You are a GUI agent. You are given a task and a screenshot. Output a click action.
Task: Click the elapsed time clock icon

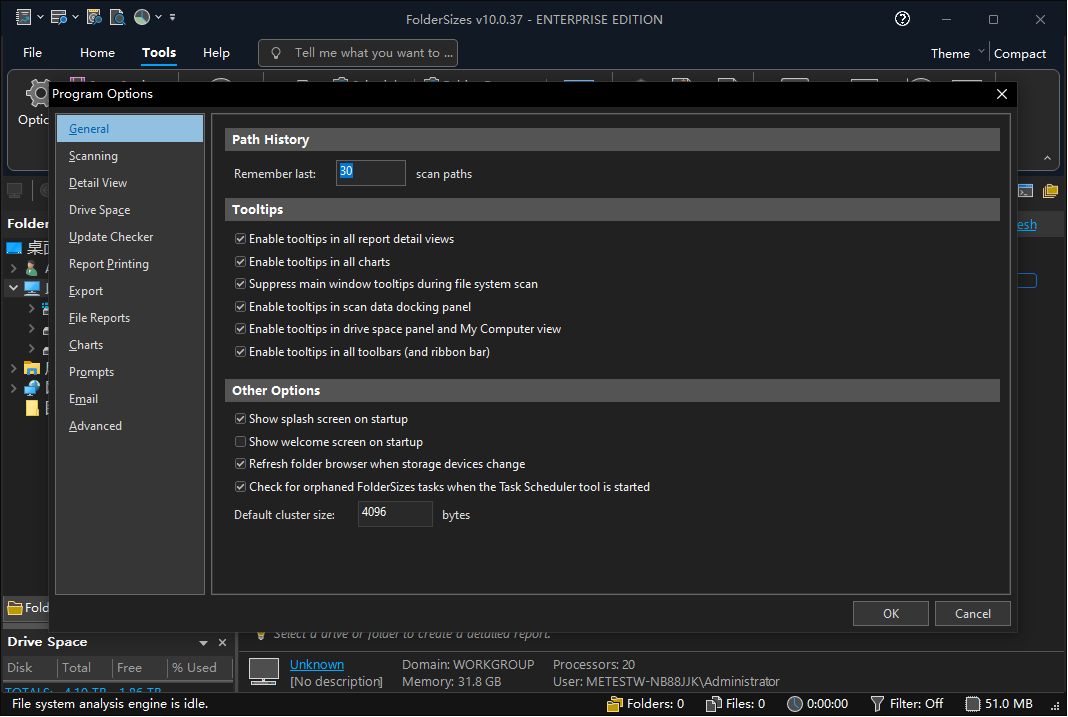794,704
